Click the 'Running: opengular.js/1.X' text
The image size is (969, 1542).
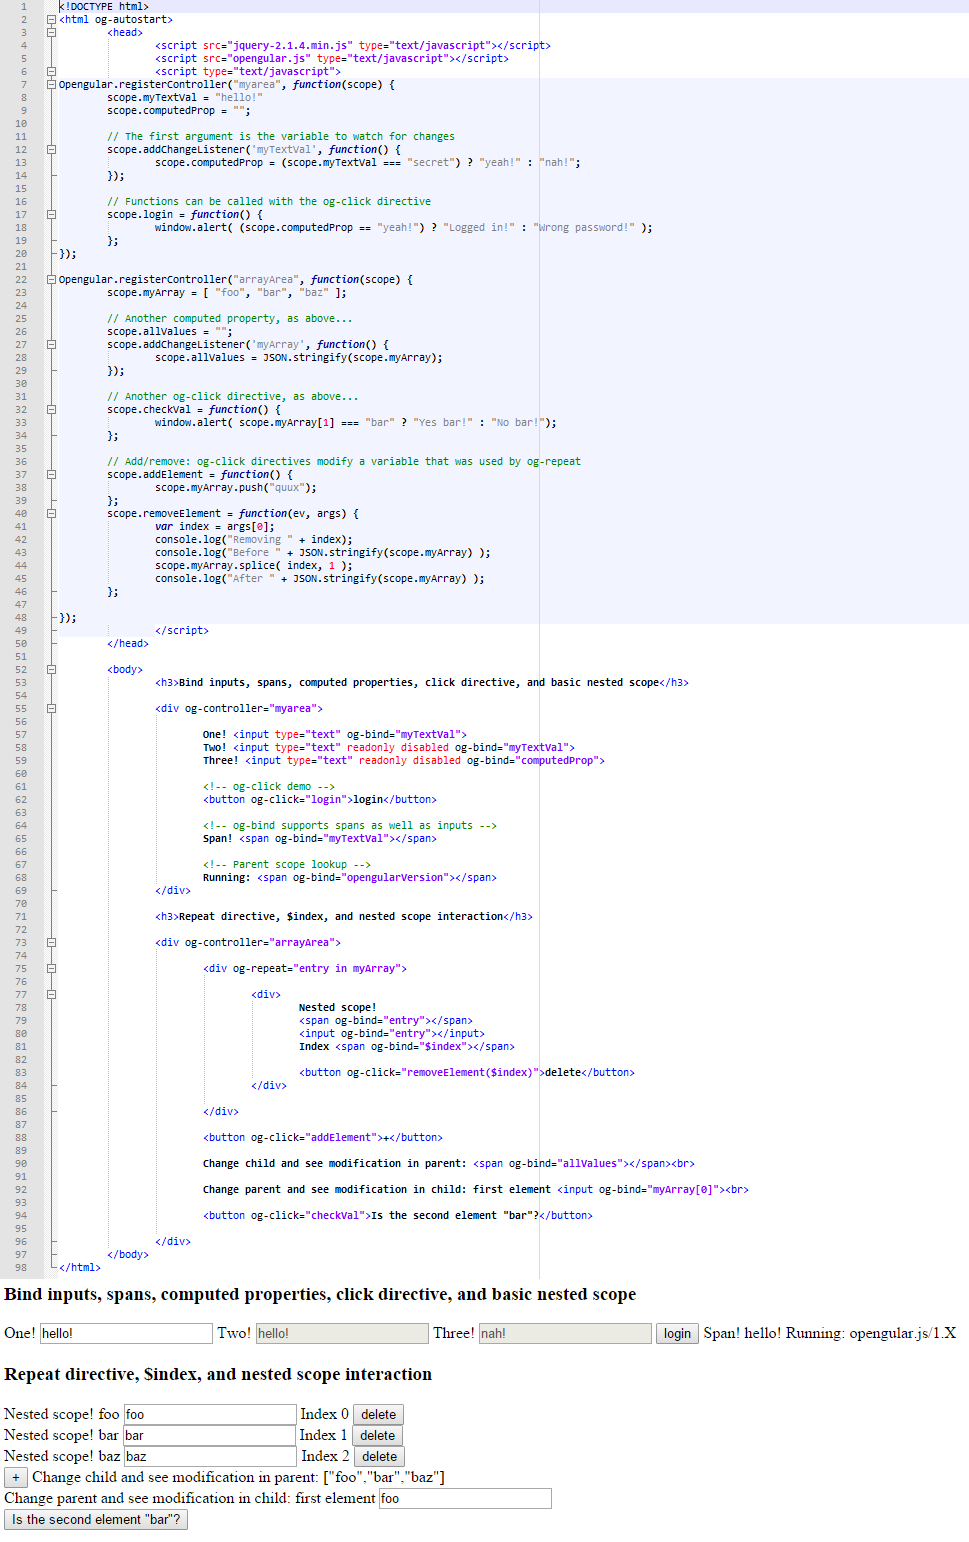coord(871,1334)
